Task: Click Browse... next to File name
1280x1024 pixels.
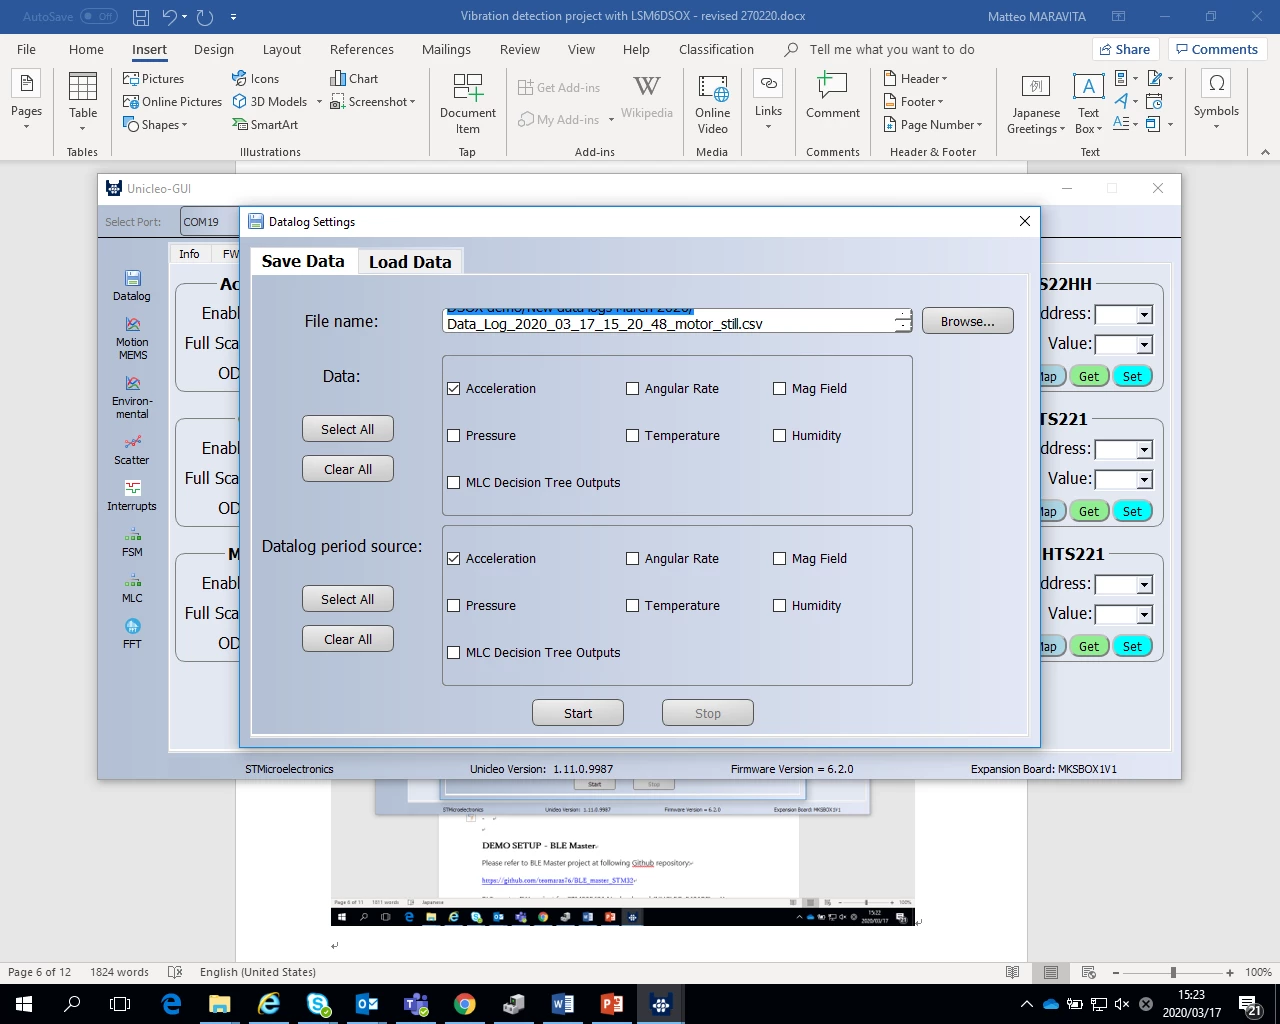Action: click(x=967, y=321)
